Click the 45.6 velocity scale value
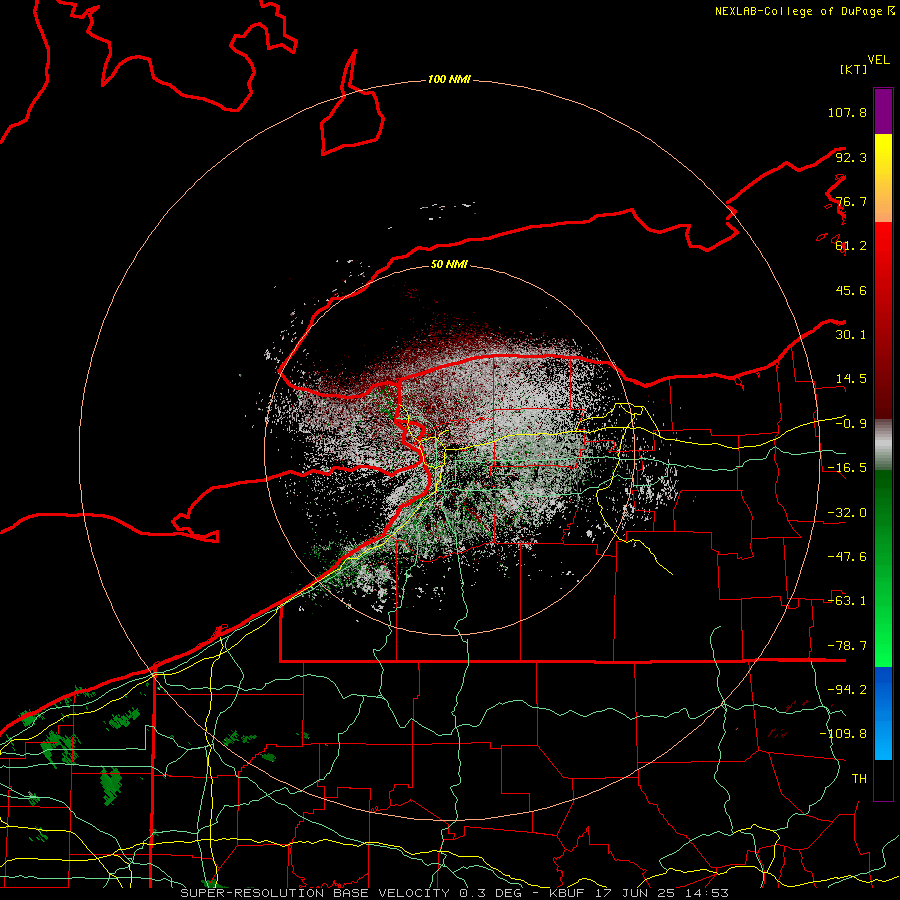This screenshot has width=900, height=900. [x=851, y=290]
